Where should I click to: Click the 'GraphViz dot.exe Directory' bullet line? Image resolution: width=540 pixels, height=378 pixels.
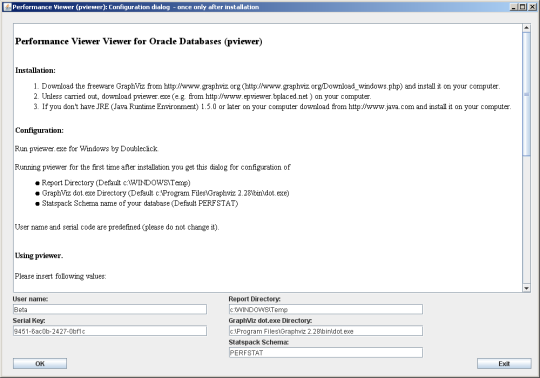coord(162,193)
